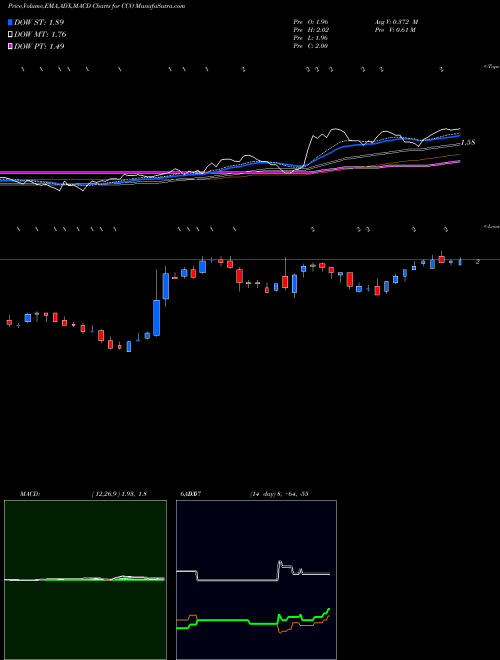The image size is (500, 660).
Task: Click the 'MACD:' panel label
Action: click(30, 494)
